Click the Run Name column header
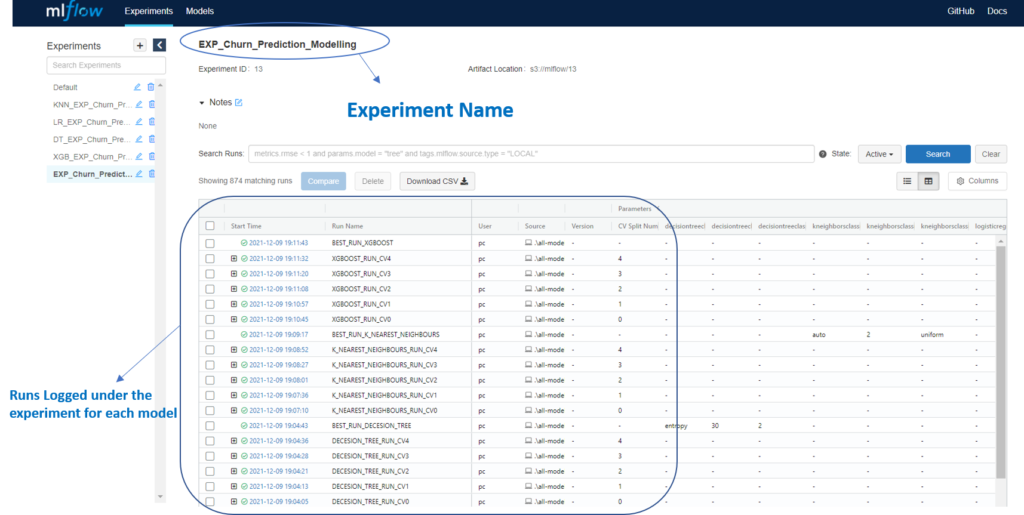1024x515 pixels. coord(347,226)
